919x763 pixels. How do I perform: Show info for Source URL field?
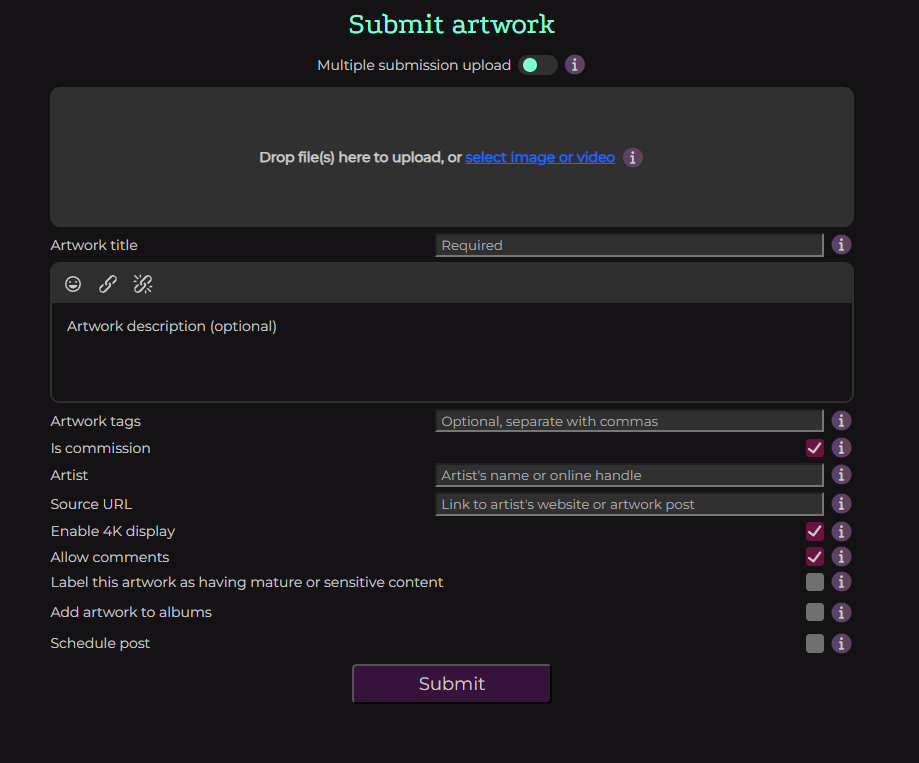click(x=842, y=504)
